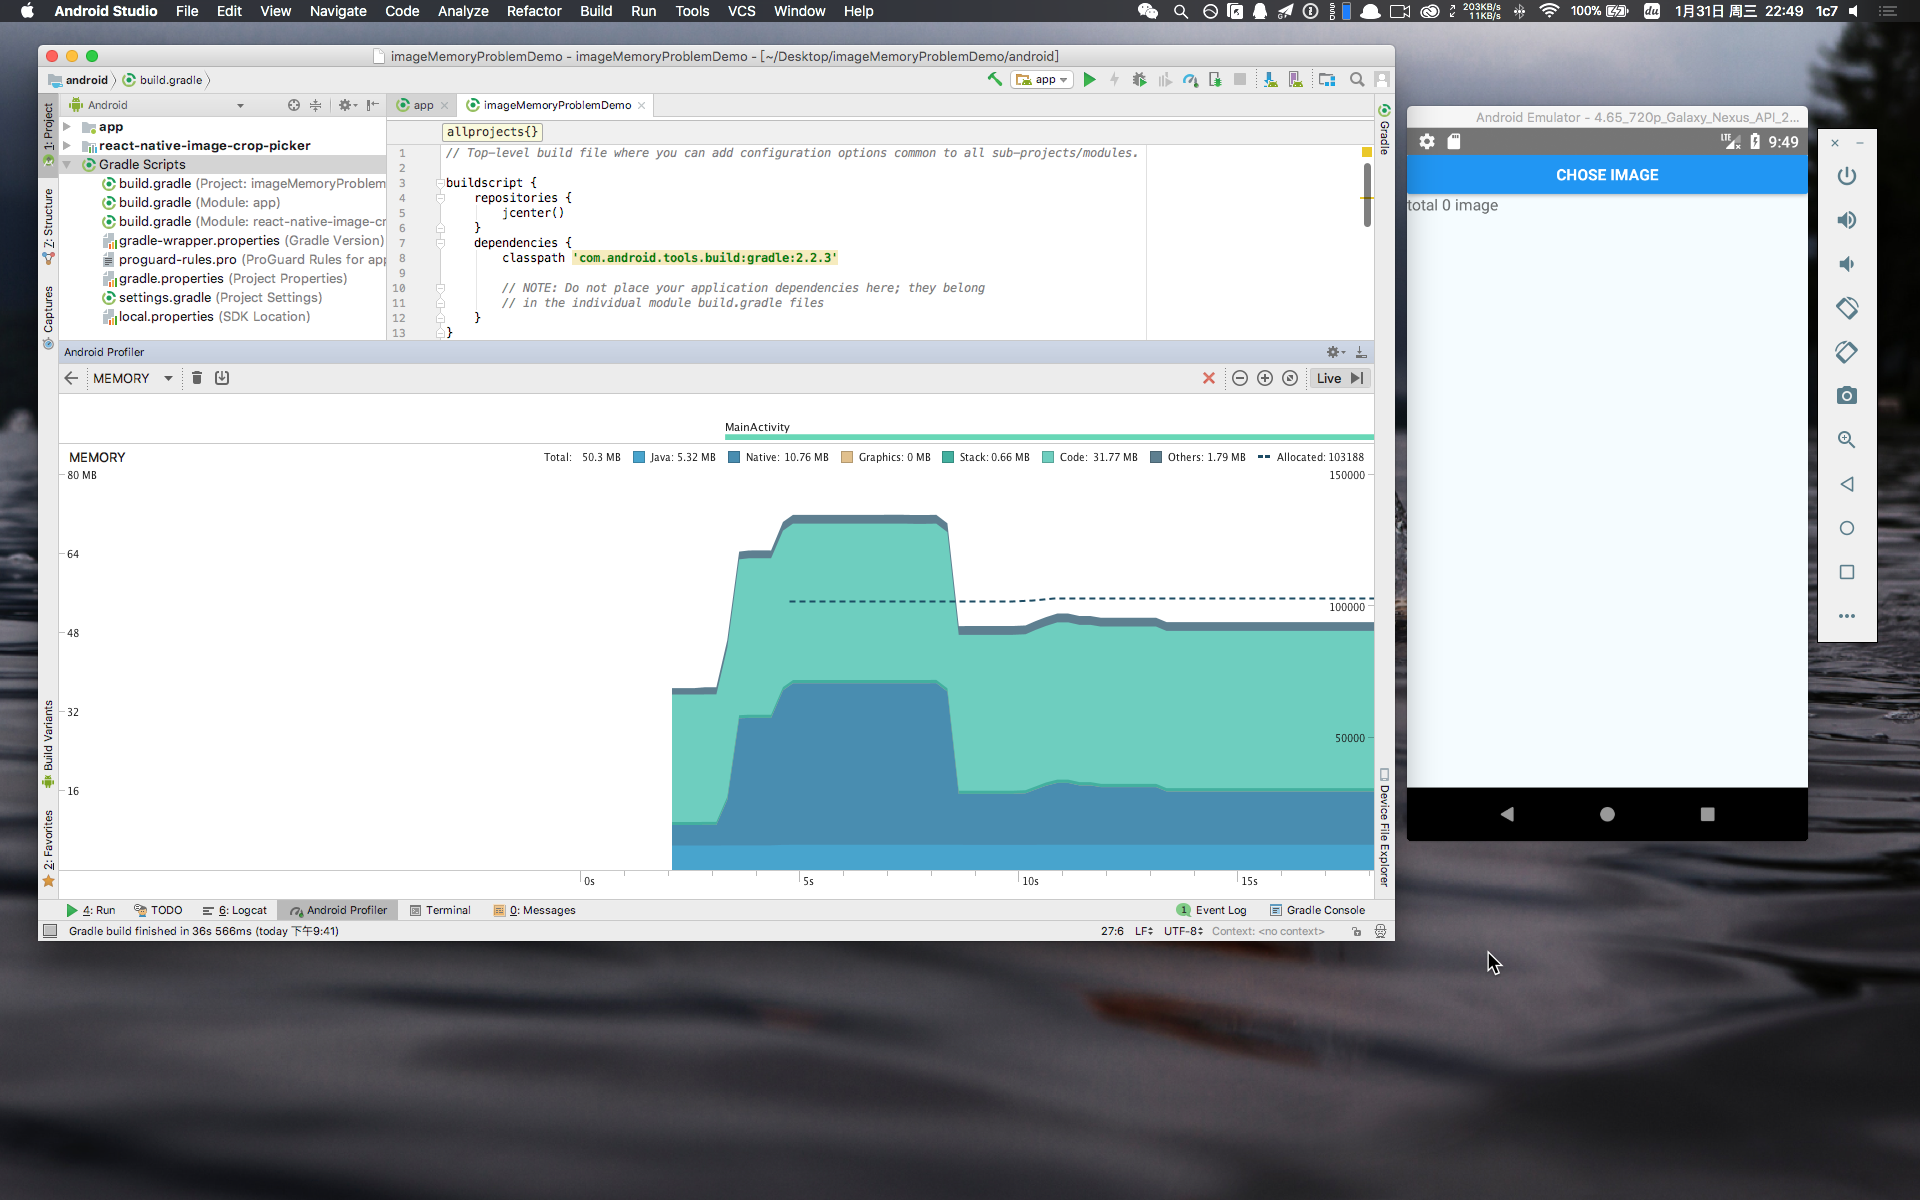Expand react-native-image-crop-picker tree node

point(67,145)
